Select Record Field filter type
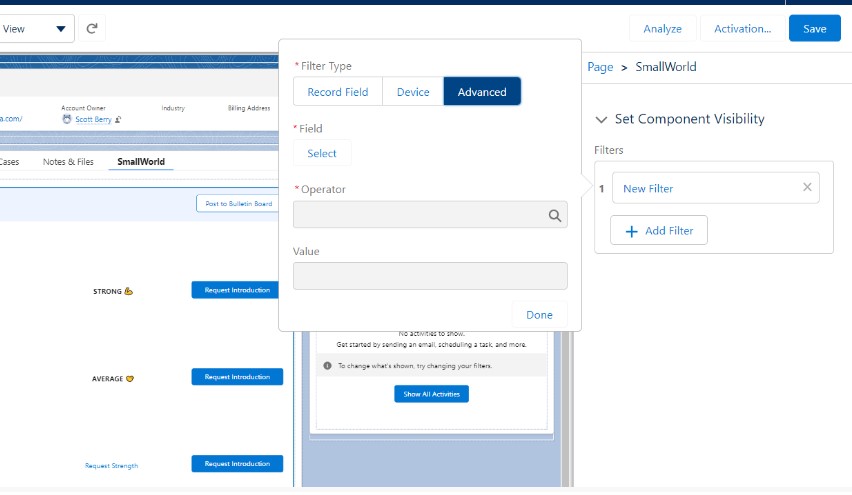The height and width of the screenshot is (495, 852). [338, 92]
